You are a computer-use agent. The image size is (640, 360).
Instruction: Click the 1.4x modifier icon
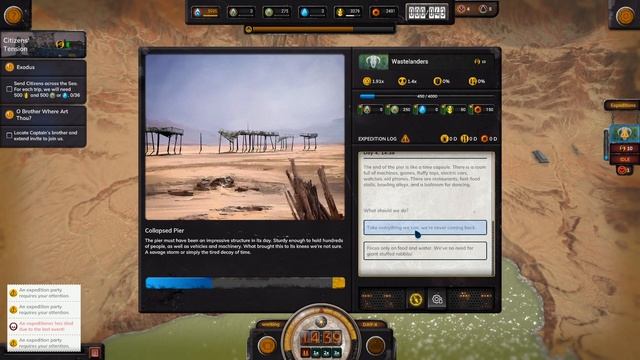click(x=402, y=81)
